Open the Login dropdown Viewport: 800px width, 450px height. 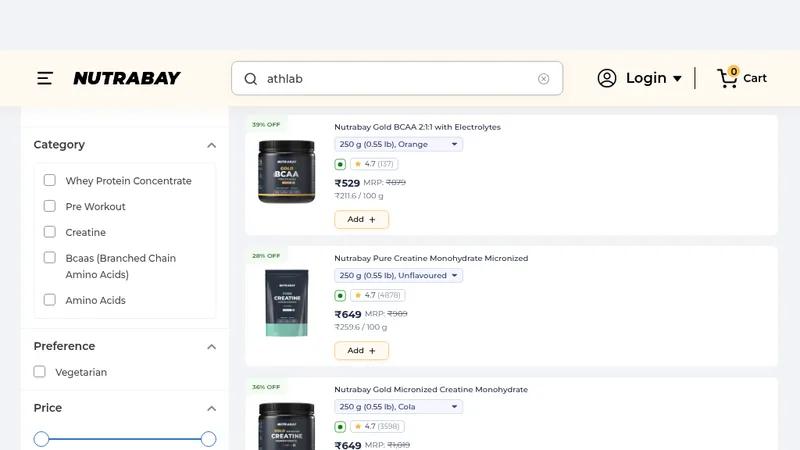pyautogui.click(x=654, y=78)
